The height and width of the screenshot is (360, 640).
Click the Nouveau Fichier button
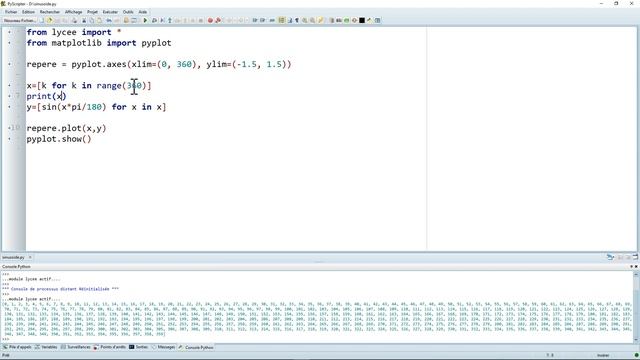(x=20, y=20)
